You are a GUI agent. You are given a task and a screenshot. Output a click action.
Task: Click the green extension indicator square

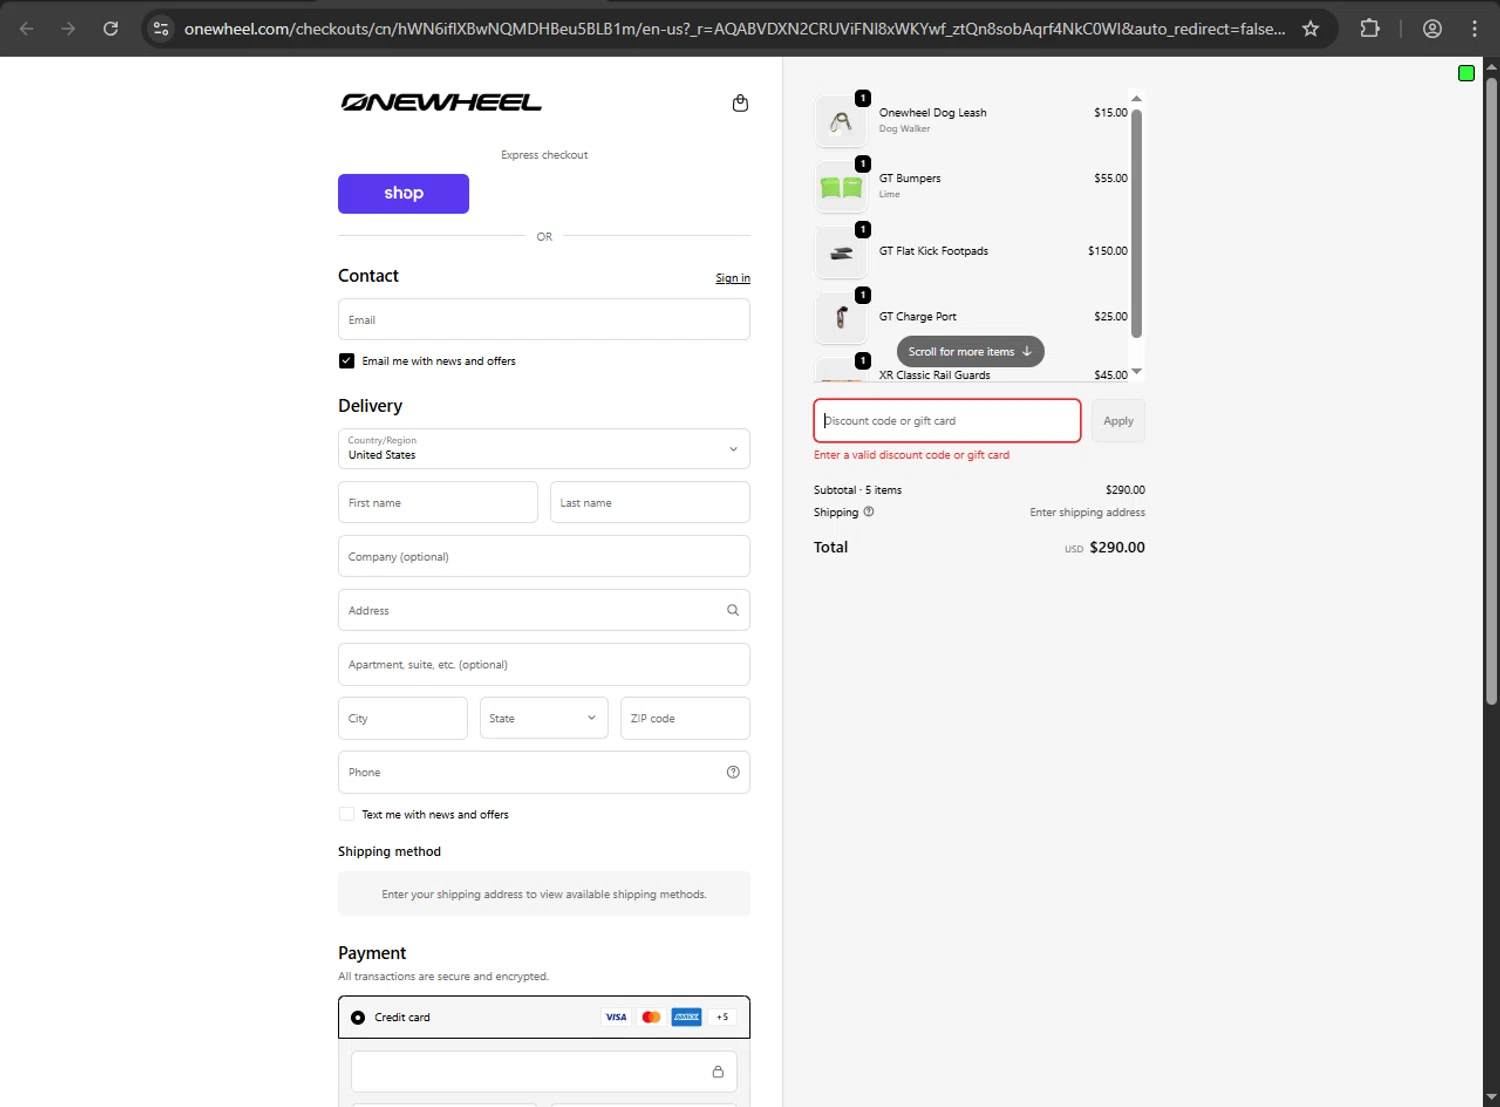[x=1466, y=73]
